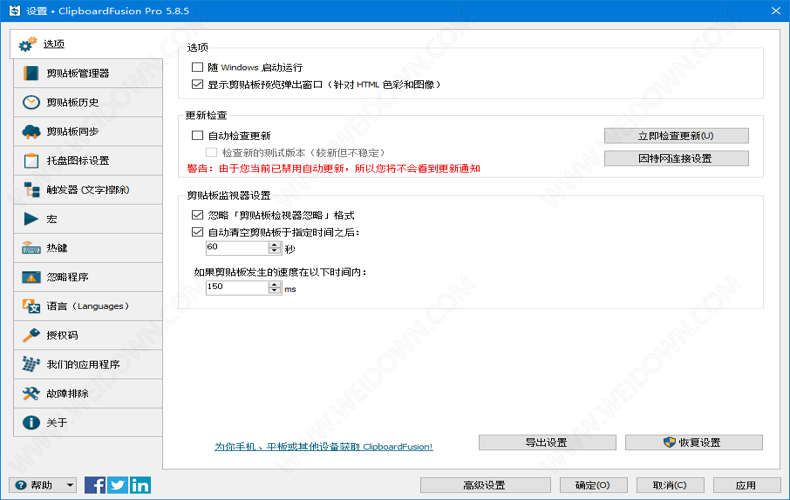
Task: Click the 触发器 (文字擦除) icon
Action: (31, 190)
